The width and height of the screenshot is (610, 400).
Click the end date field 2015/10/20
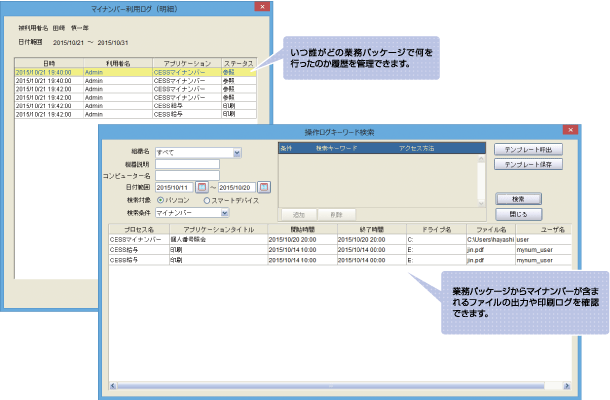[x=237, y=188]
